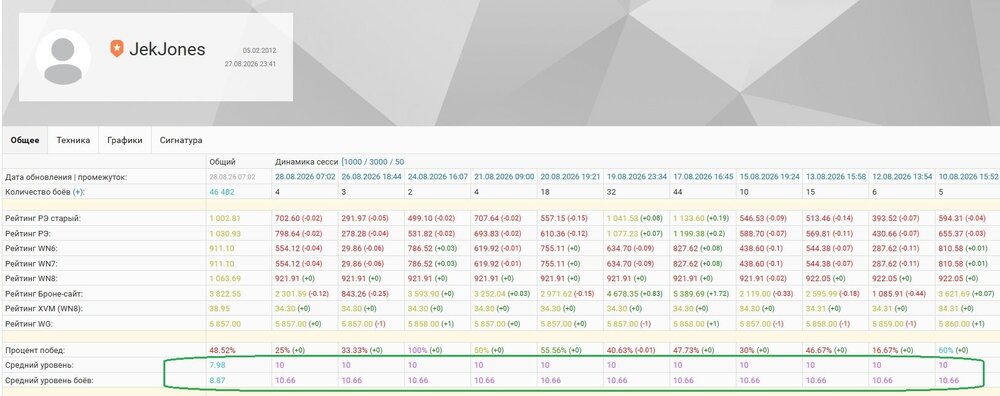Switch to the Графики tab

[124, 140]
